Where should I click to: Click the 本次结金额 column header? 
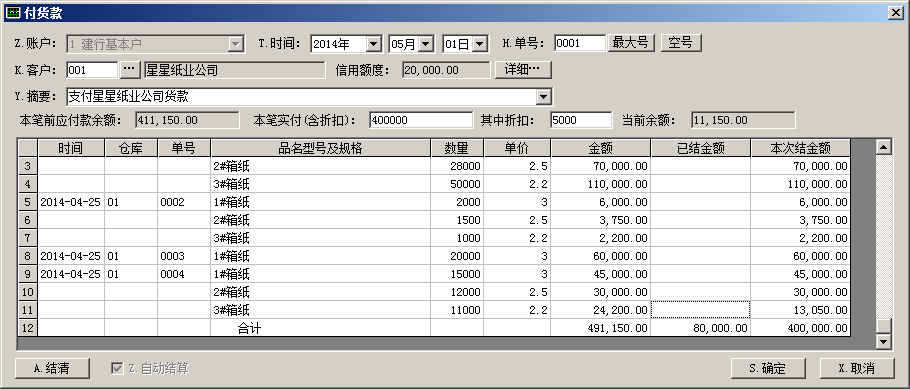(x=800, y=148)
